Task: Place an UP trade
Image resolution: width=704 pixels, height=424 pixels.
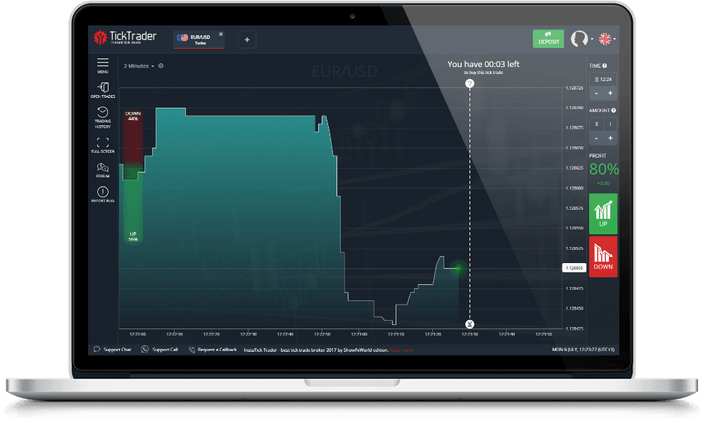Action: tap(603, 212)
